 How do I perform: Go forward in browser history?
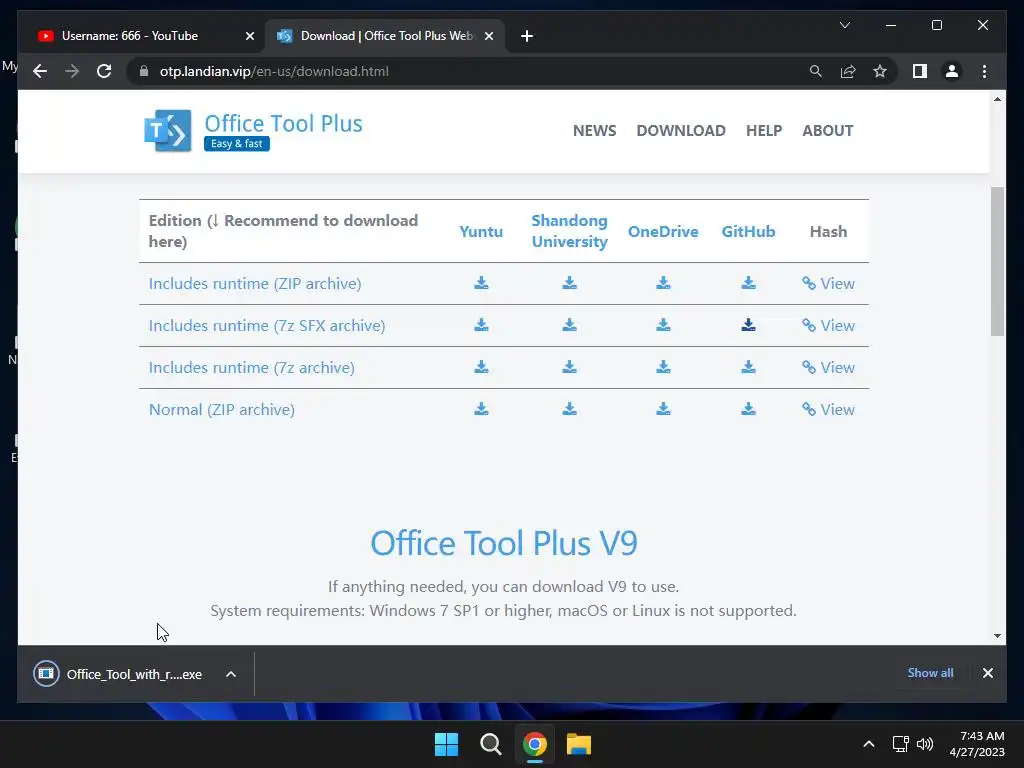click(x=72, y=71)
